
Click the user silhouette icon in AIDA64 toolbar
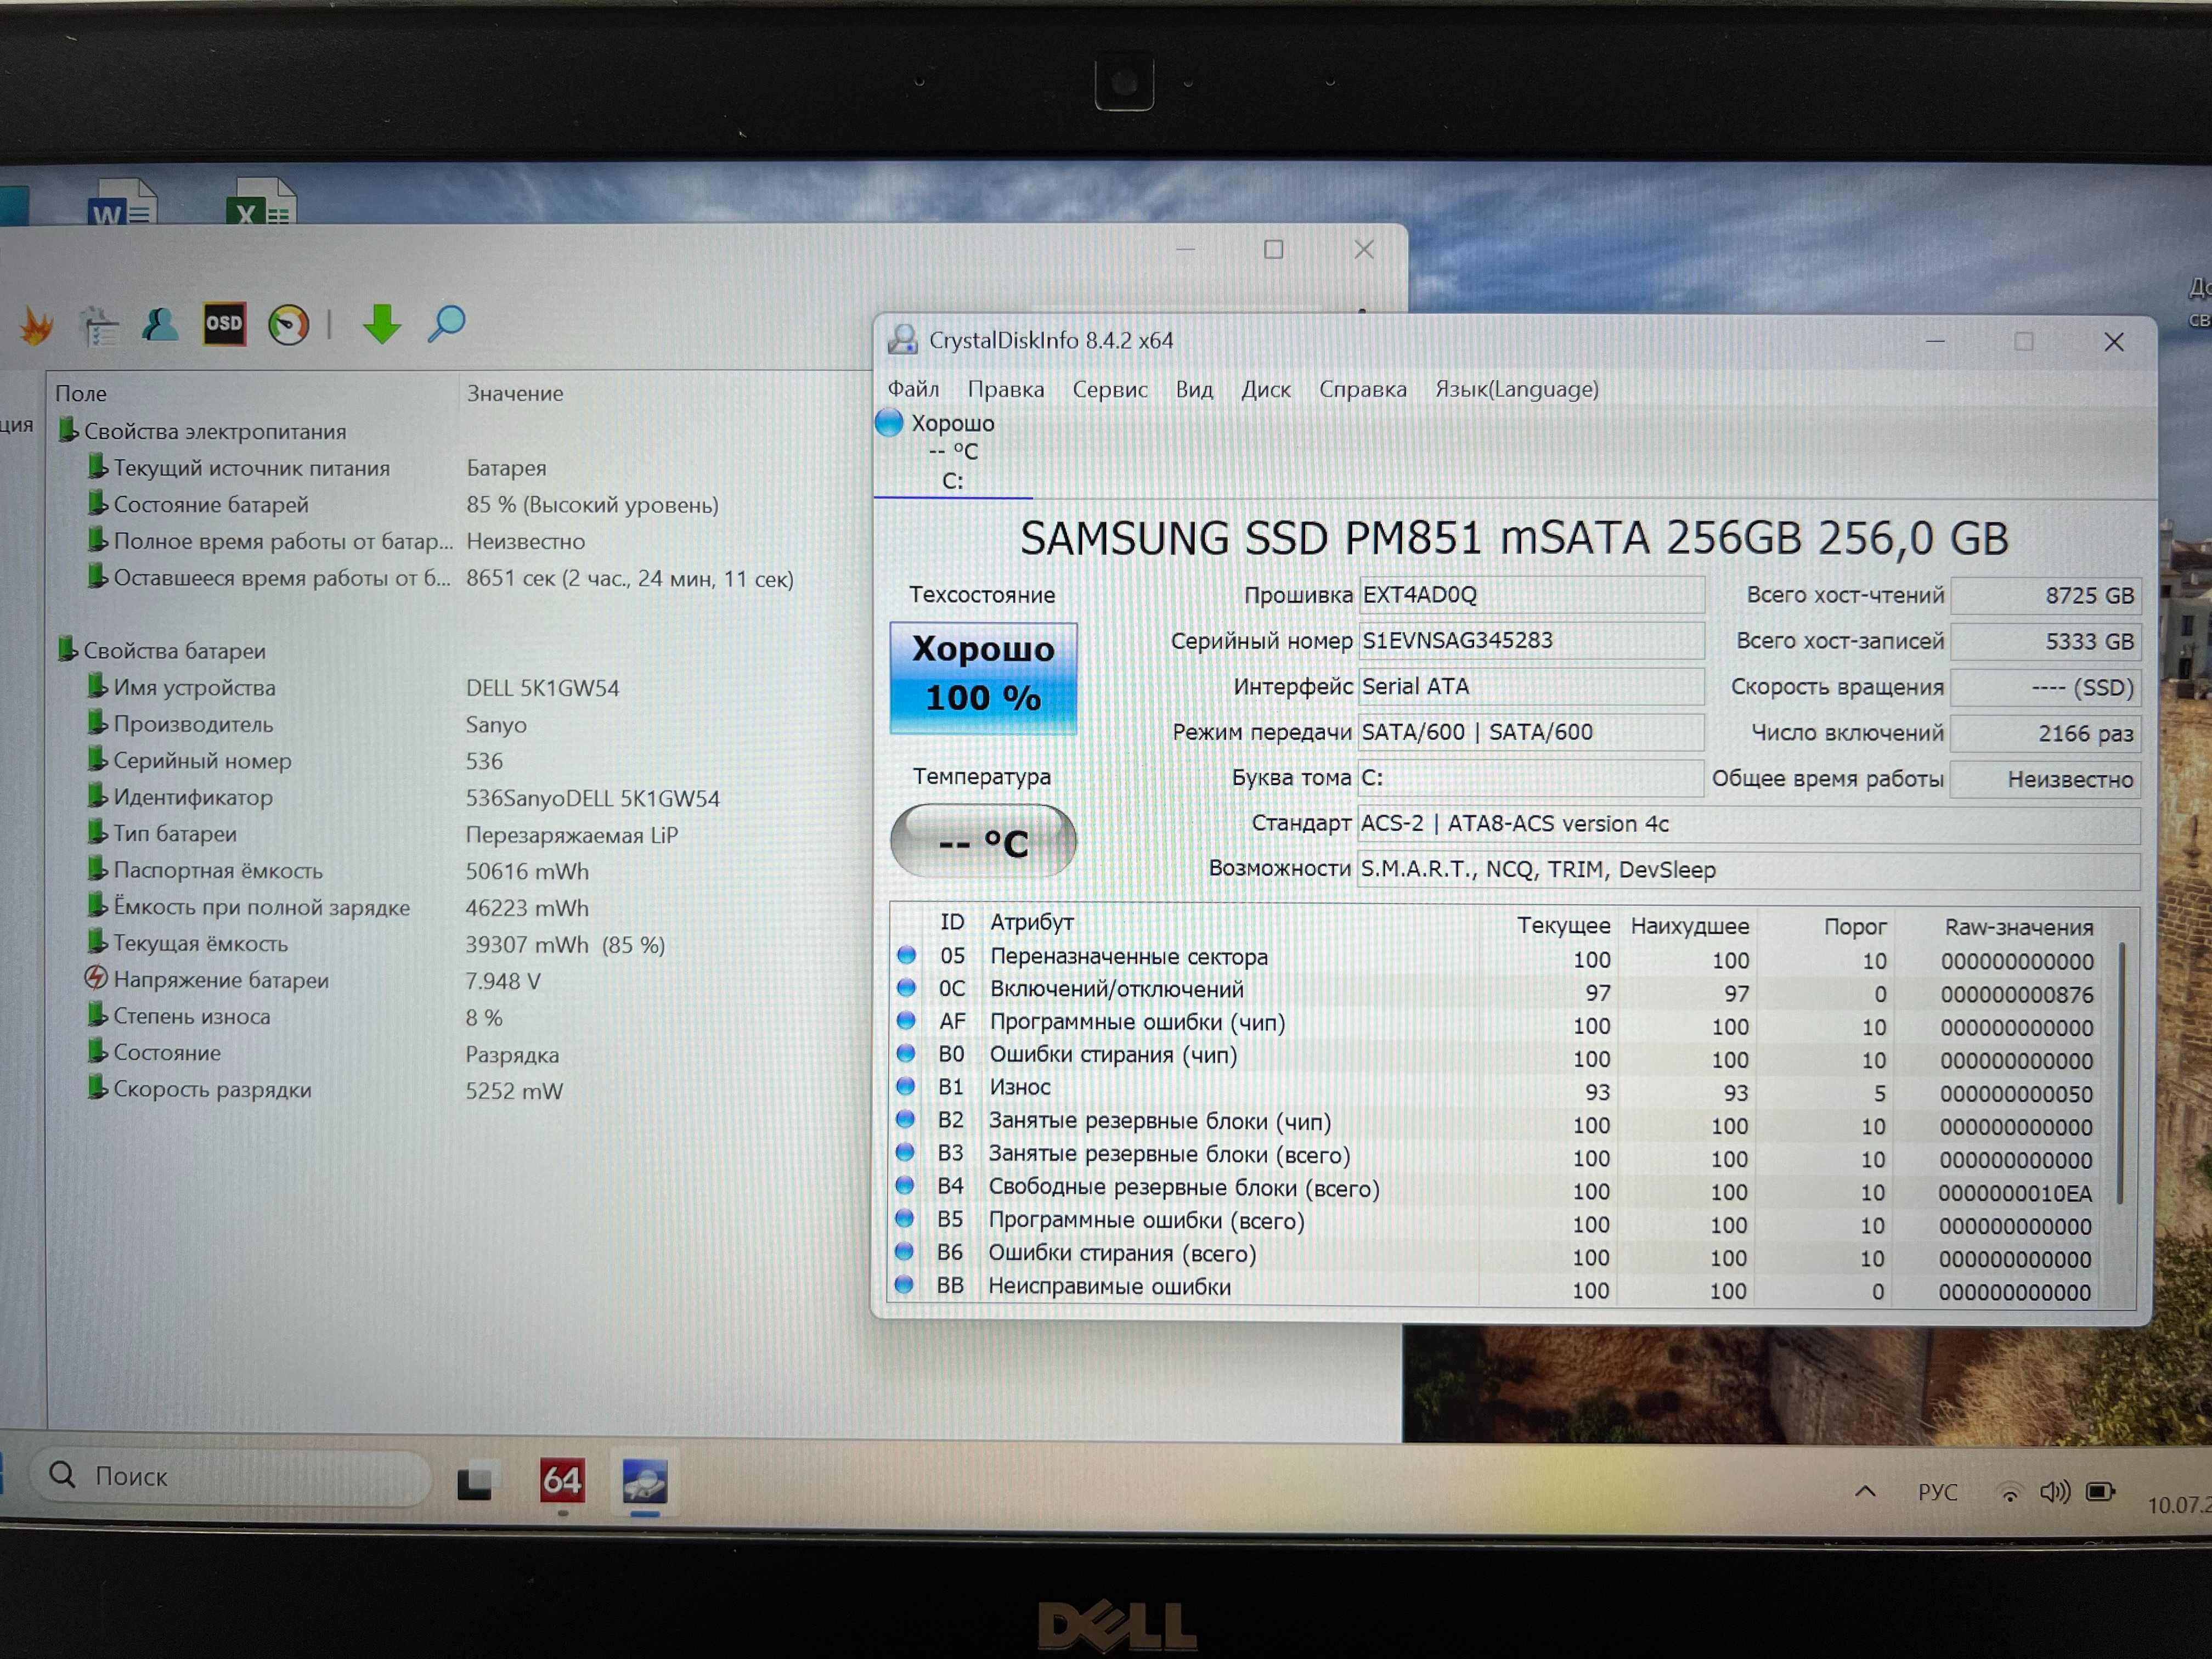tap(160, 324)
